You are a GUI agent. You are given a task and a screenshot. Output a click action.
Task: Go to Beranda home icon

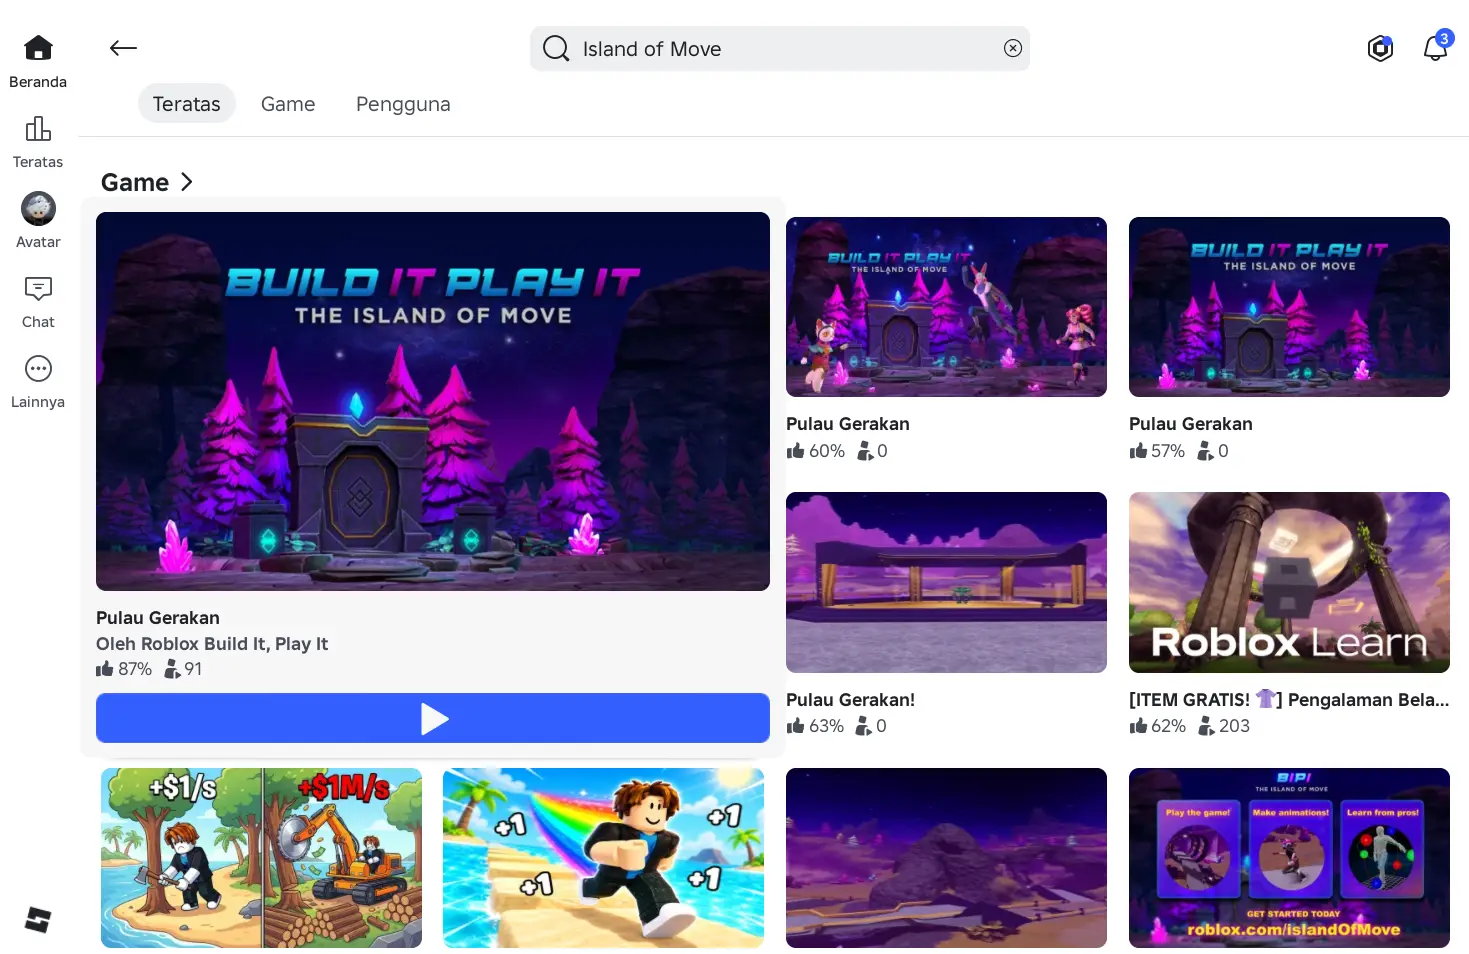pyautogui.click(x=38, y=48)
